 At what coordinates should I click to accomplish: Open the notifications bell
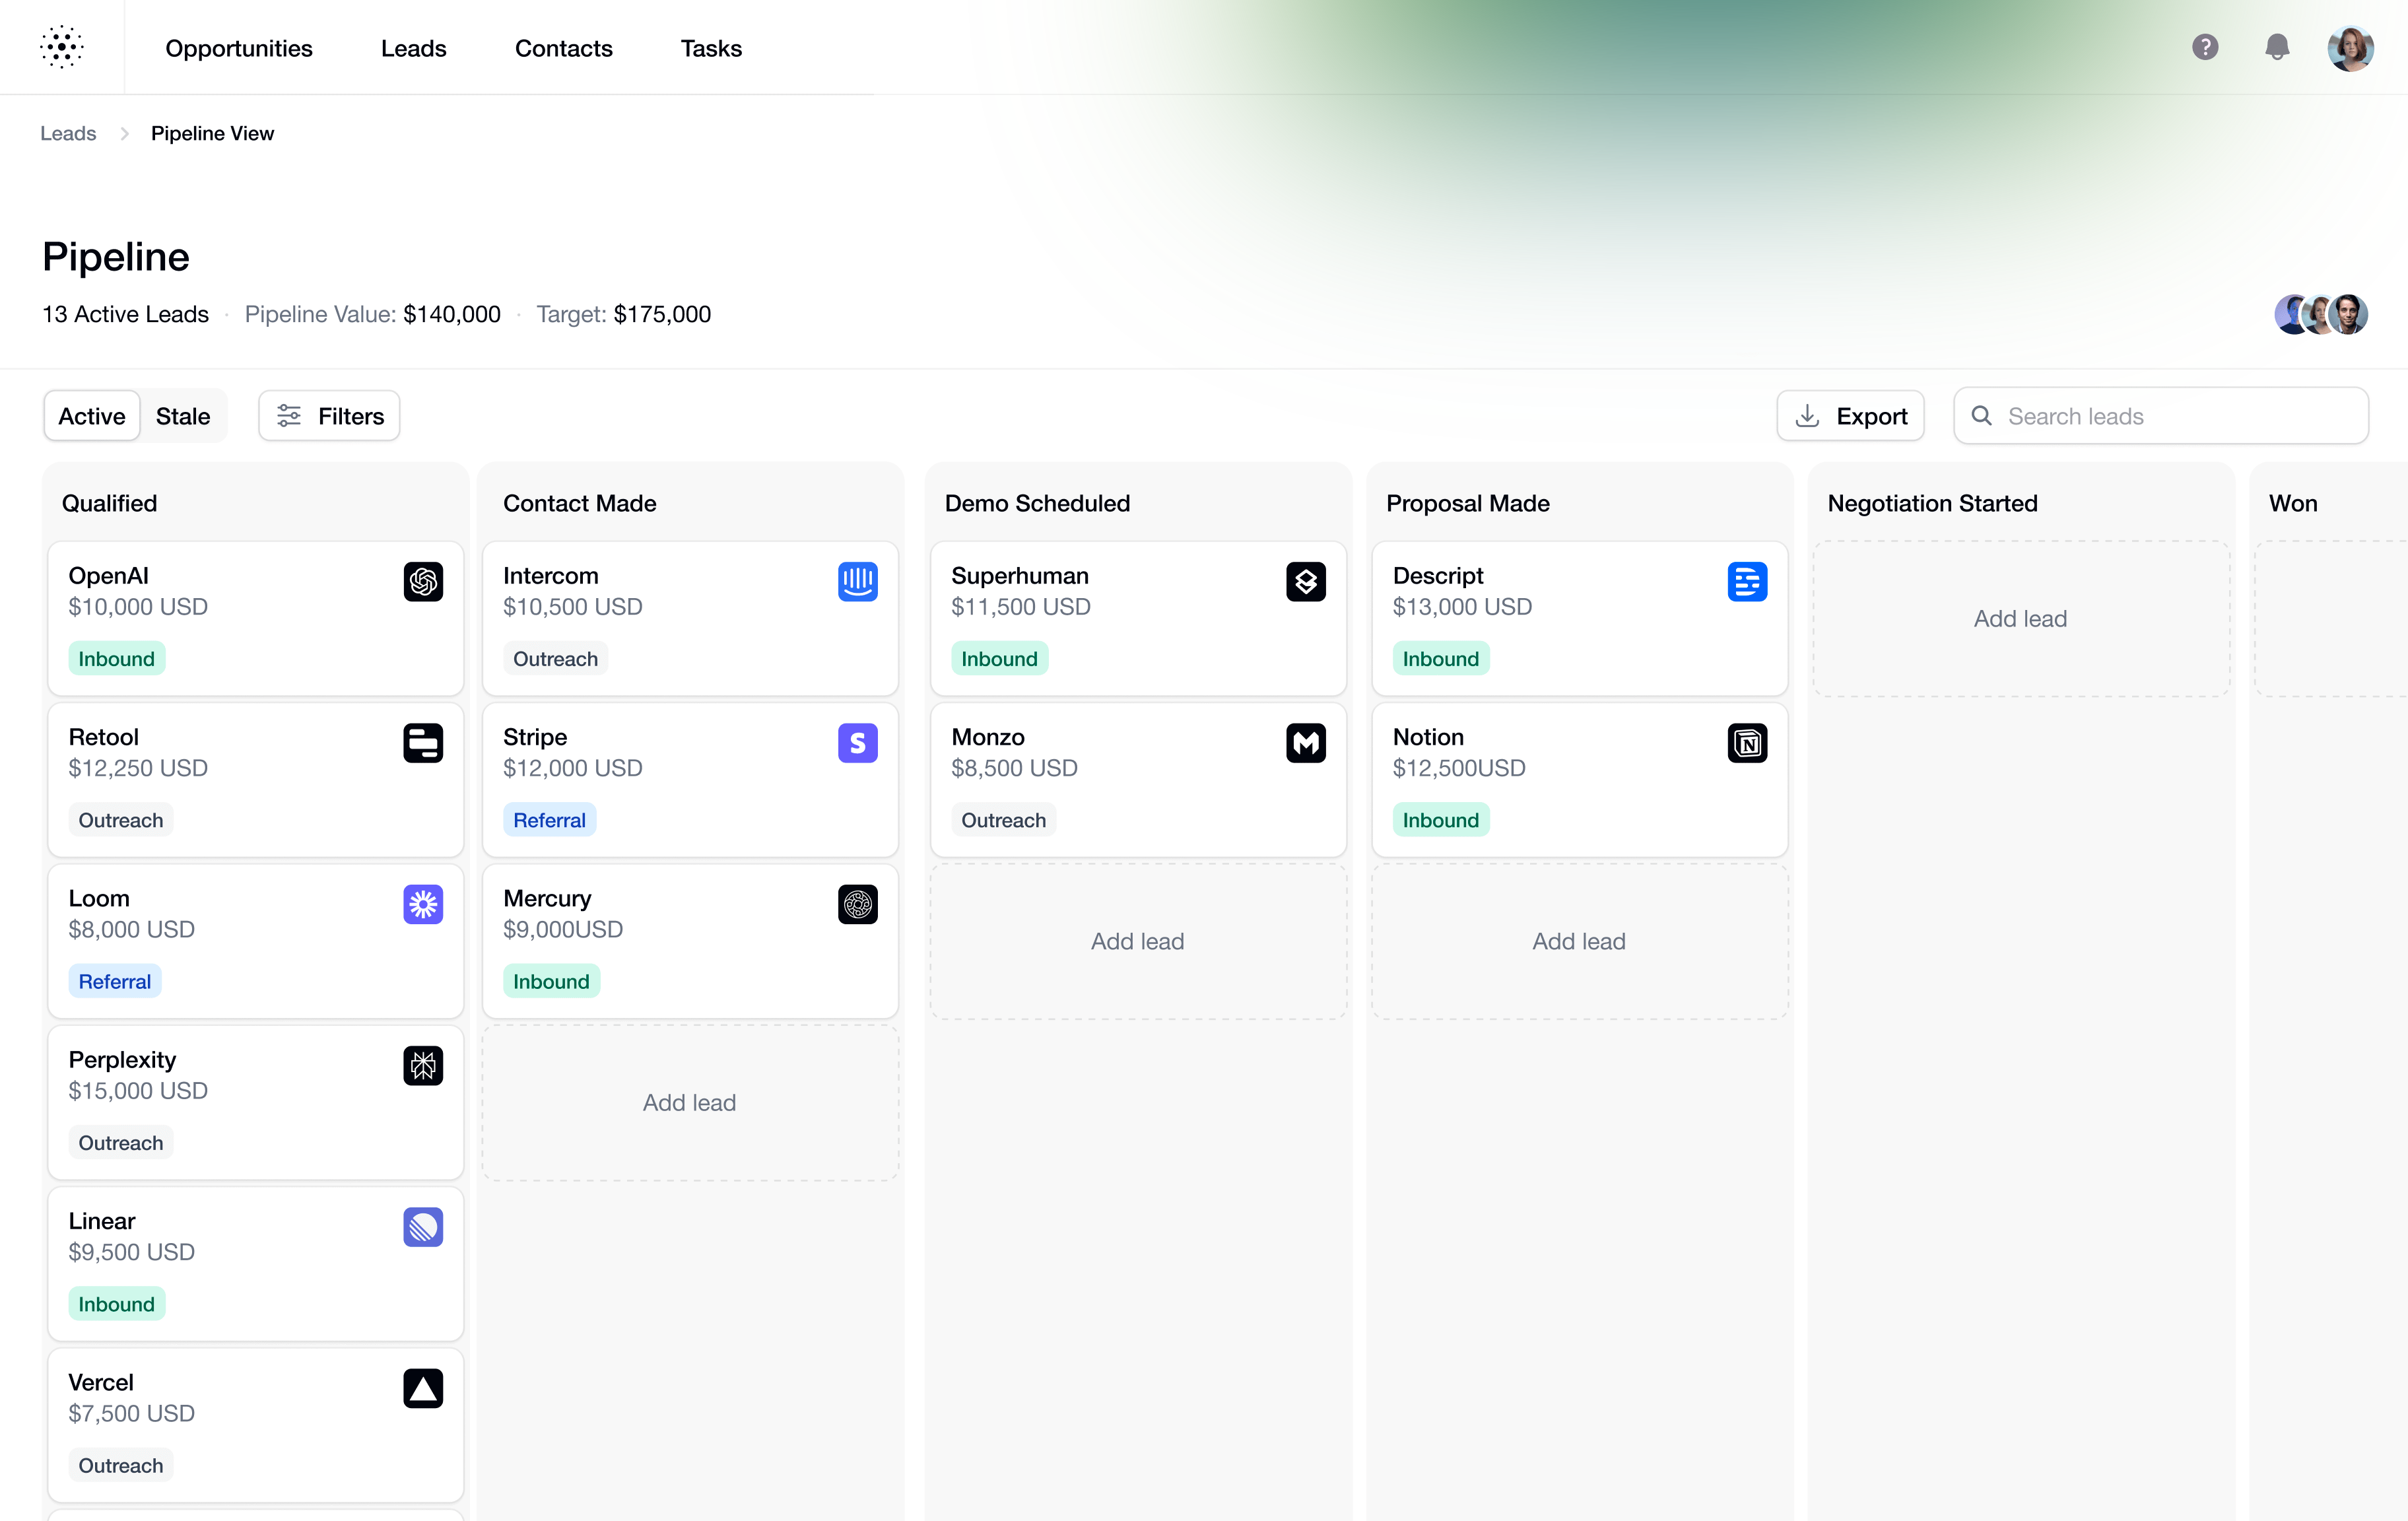[2277, 47]
